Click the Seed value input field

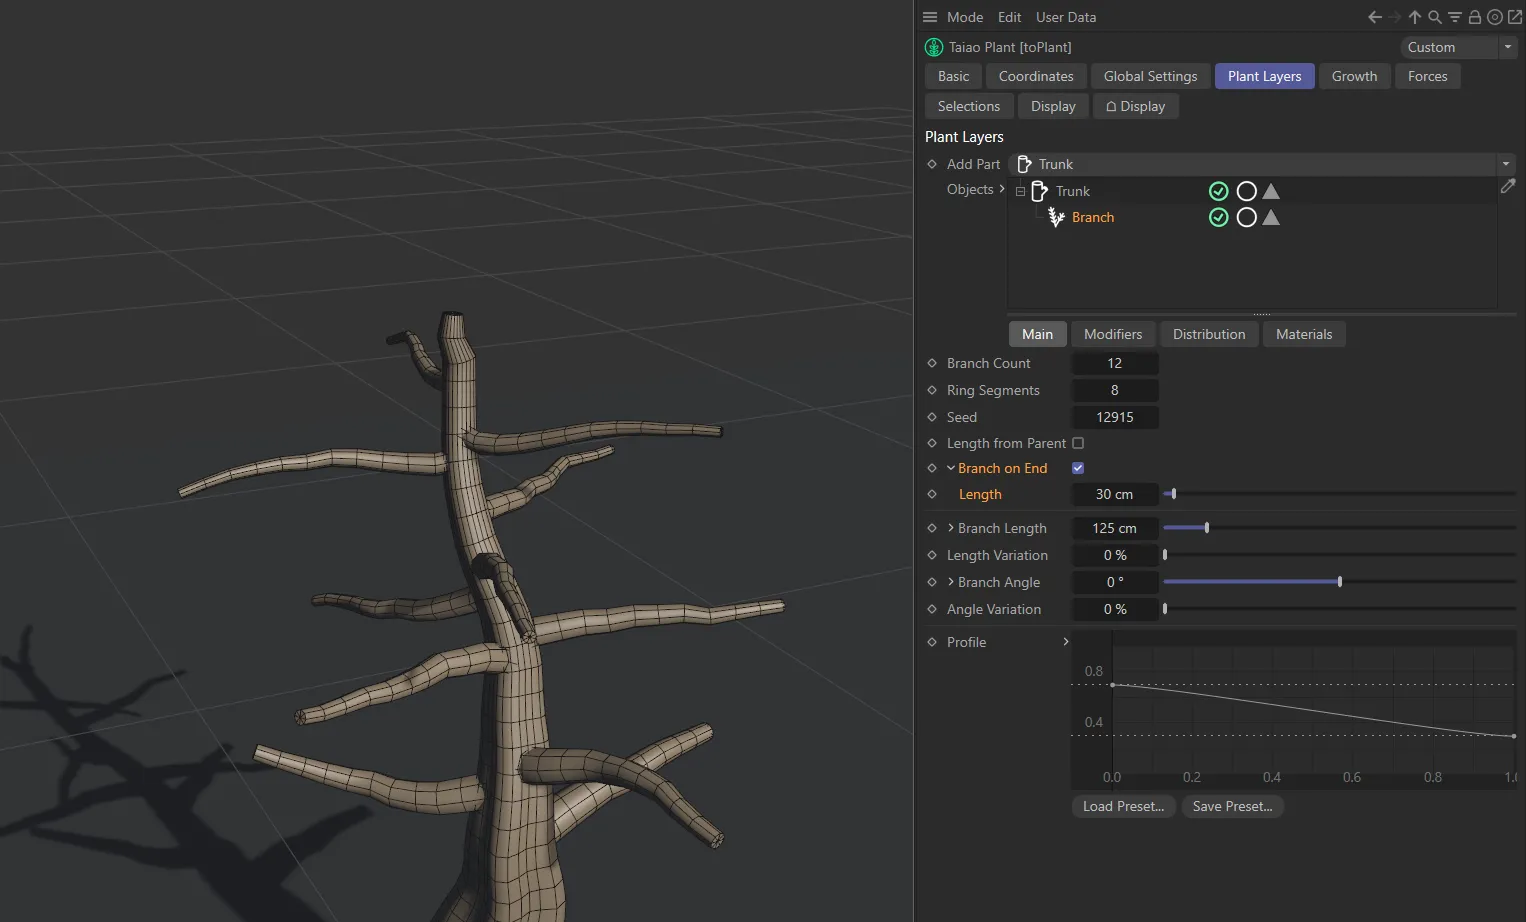pos(1115,417)
